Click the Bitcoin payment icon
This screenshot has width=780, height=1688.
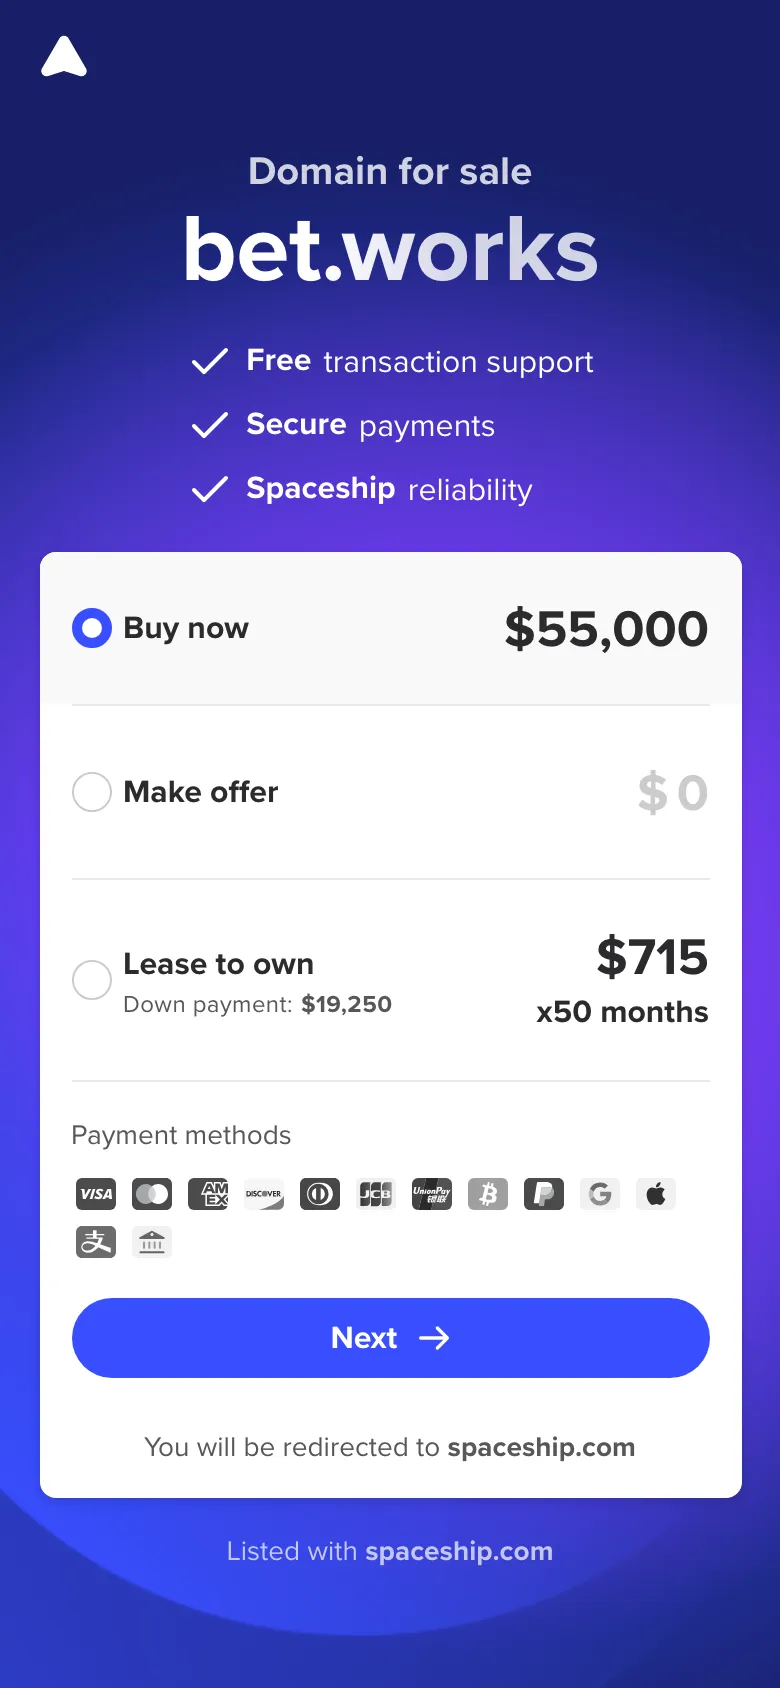click(x=488, y=1194)
